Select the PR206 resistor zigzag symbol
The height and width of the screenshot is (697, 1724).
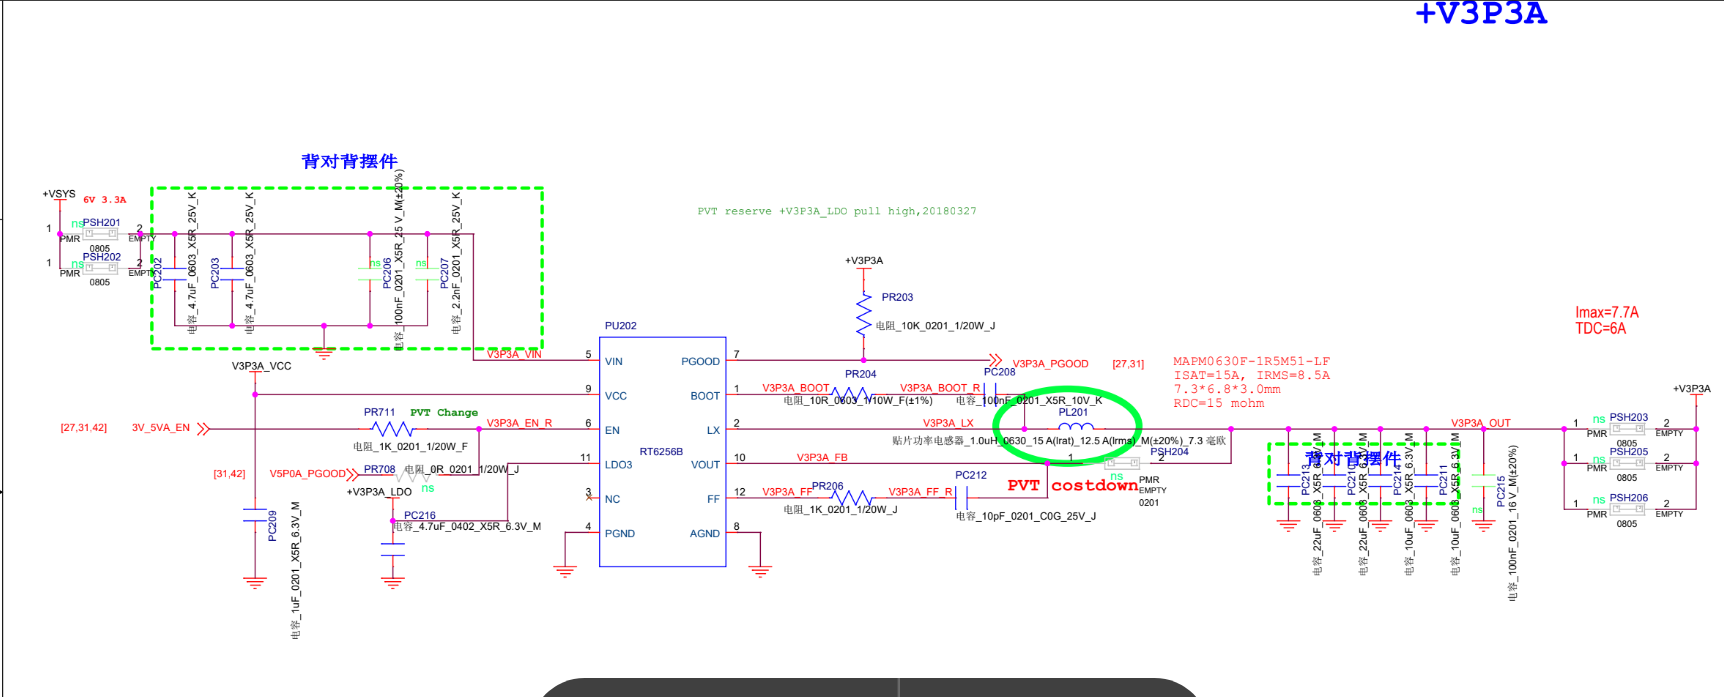[852, 497]
